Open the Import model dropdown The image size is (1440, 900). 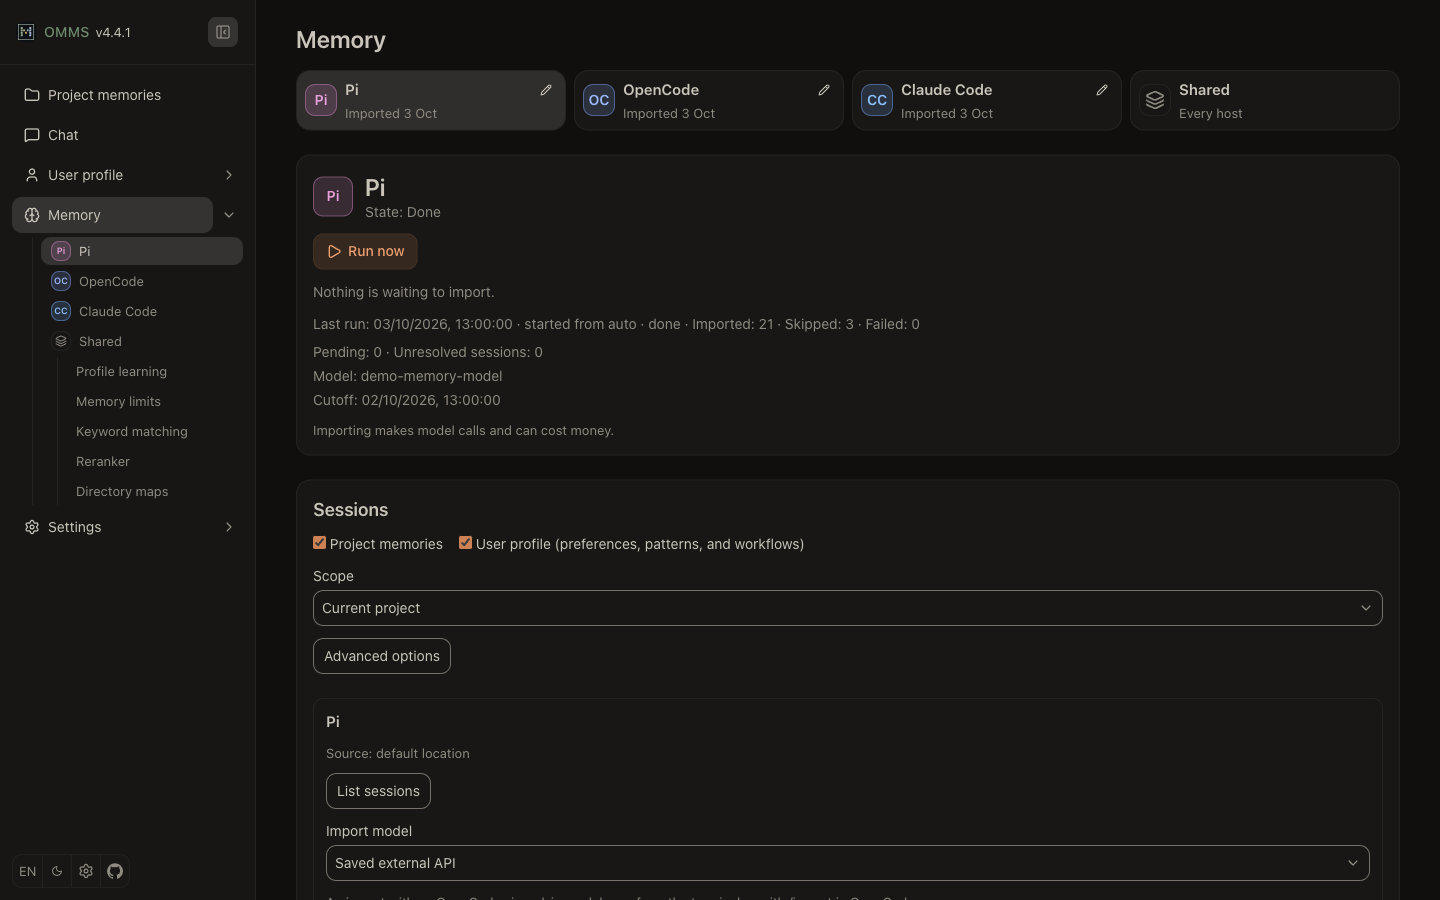[848, 863]
